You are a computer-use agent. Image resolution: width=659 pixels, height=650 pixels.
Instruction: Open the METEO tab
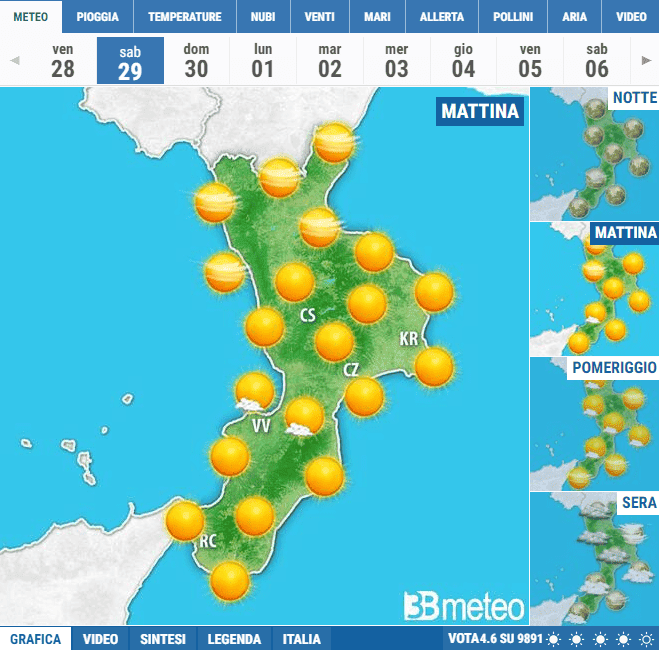pyautogui.click(x=31, y=17)
